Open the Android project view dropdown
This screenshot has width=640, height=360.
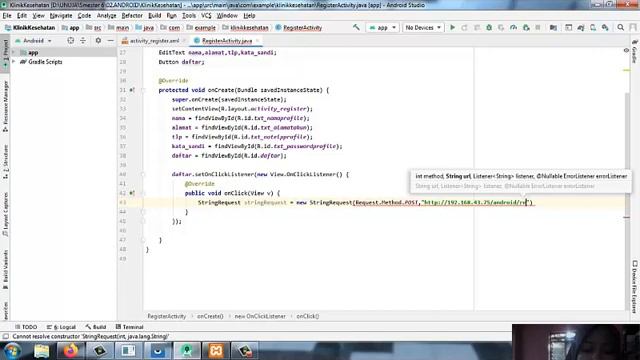(x=33, y=41)
